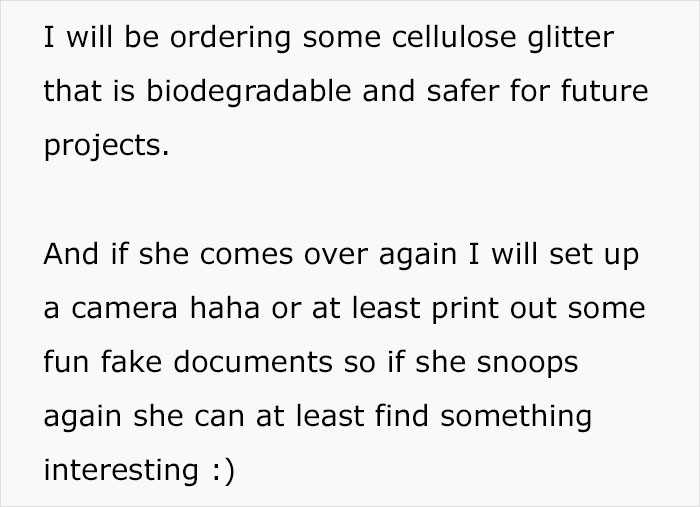The height and width of the screenshot is (507, 700).
Task: Click the word "safer" in second line
Action: (462, 91)
